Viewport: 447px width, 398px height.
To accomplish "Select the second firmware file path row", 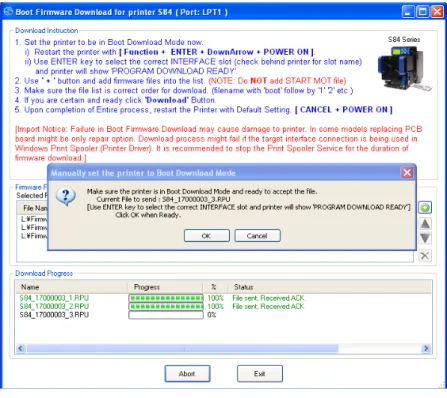I will click(x=34, y=227).
